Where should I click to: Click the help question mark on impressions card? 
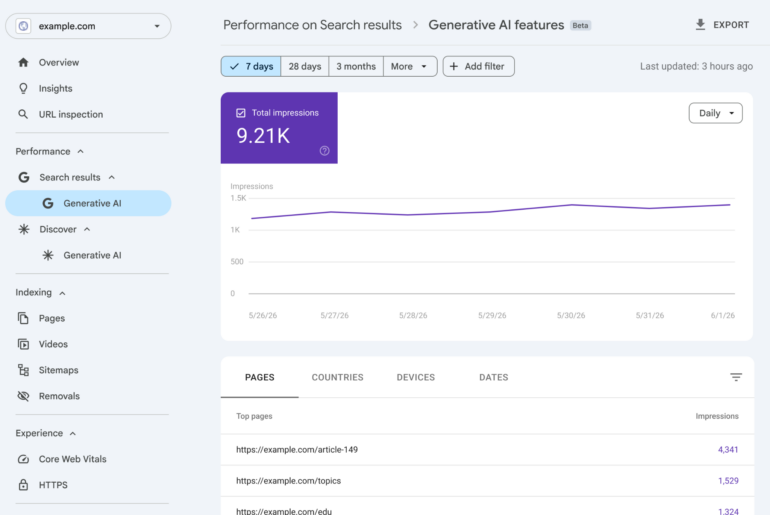[325, 151]
